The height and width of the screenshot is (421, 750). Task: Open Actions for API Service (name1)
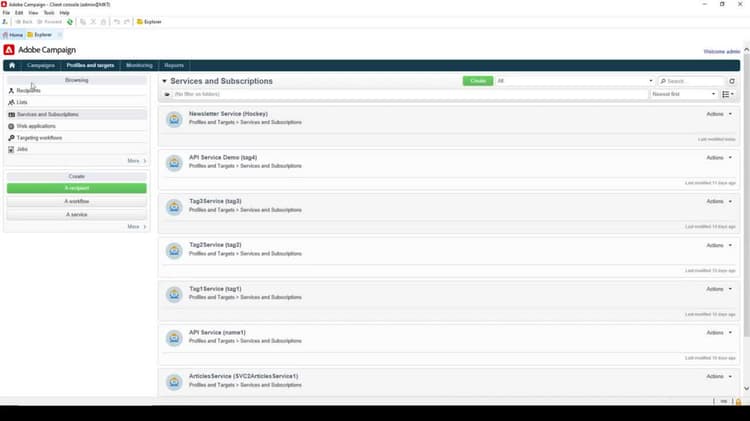point(719,332)
